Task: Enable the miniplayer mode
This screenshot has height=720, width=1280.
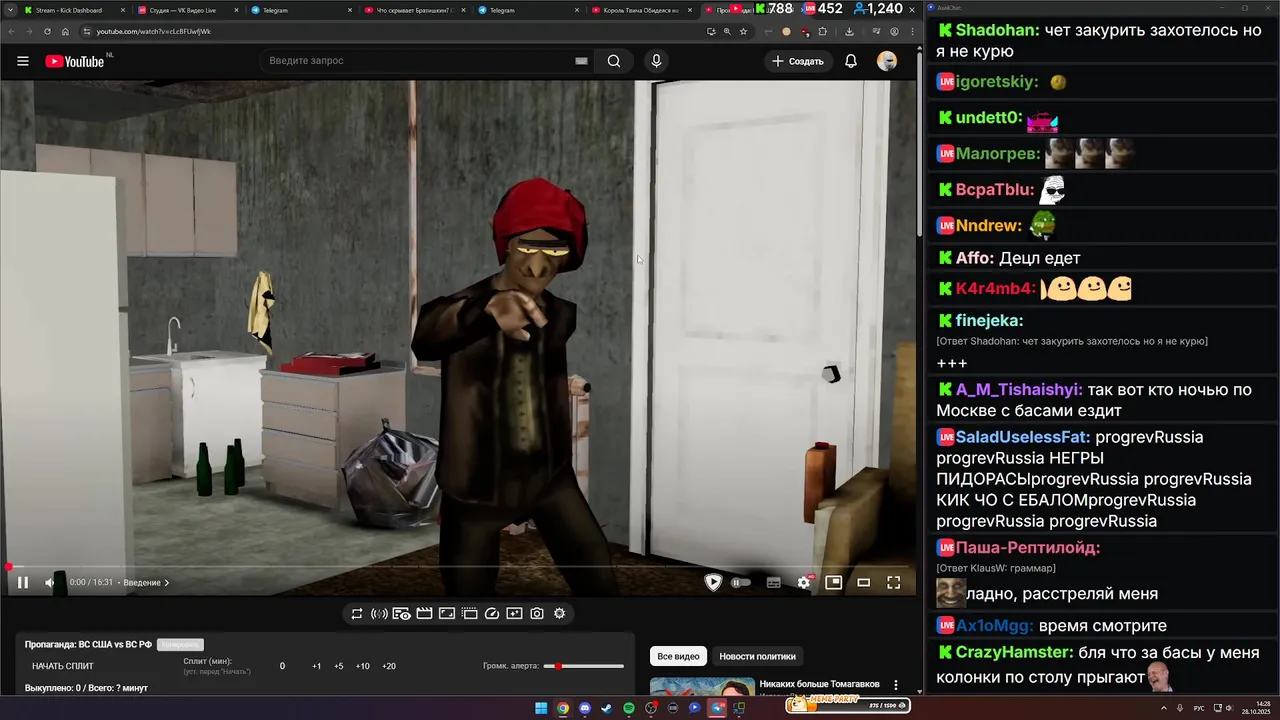Action: [x=833, y=583]
